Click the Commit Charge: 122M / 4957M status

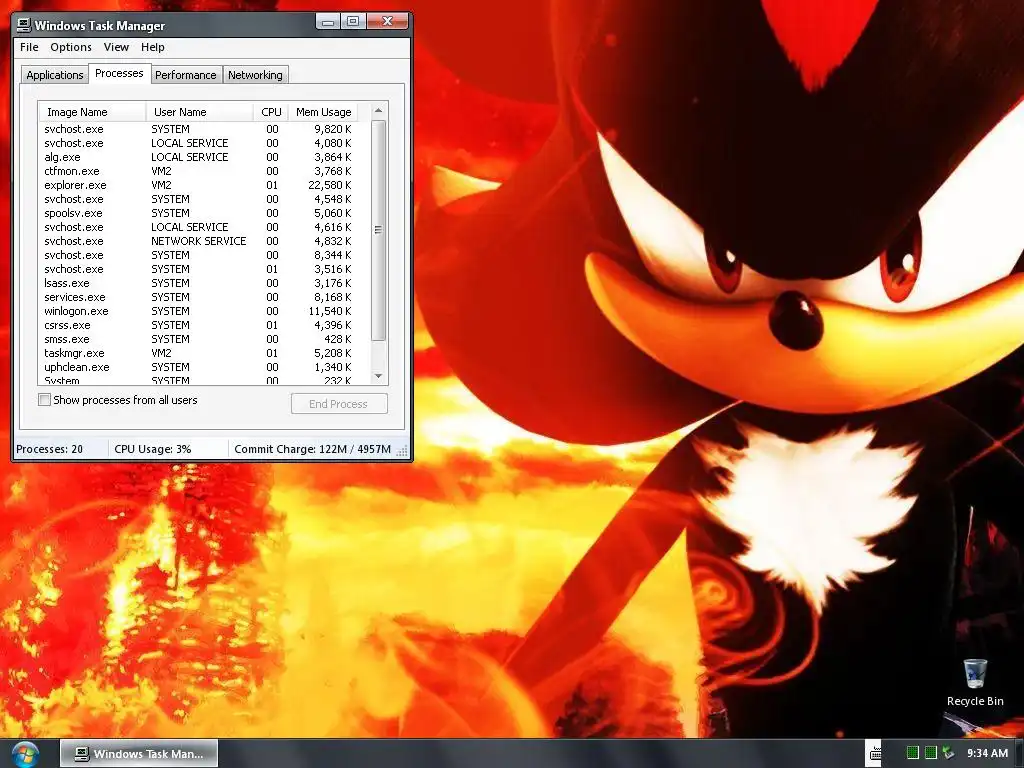pyautogui.click(x=312, y=449)
